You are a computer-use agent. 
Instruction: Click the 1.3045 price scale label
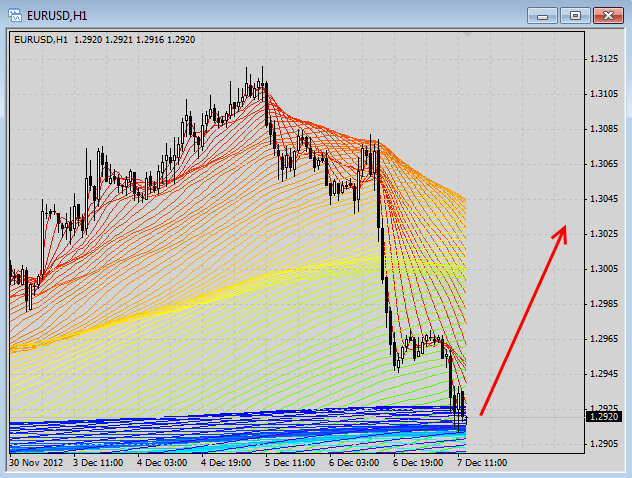click(x=604, y=199)
